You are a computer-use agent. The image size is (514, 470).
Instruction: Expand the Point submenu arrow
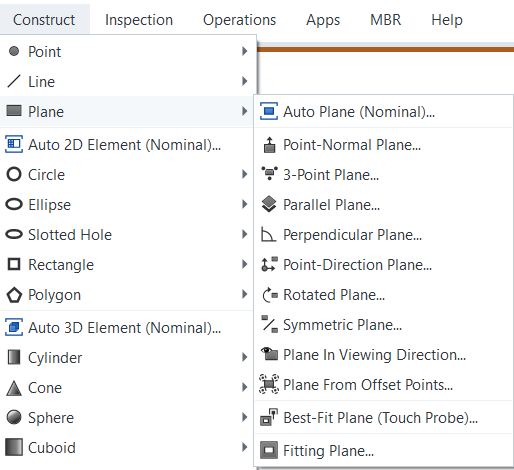coord(245,51)
